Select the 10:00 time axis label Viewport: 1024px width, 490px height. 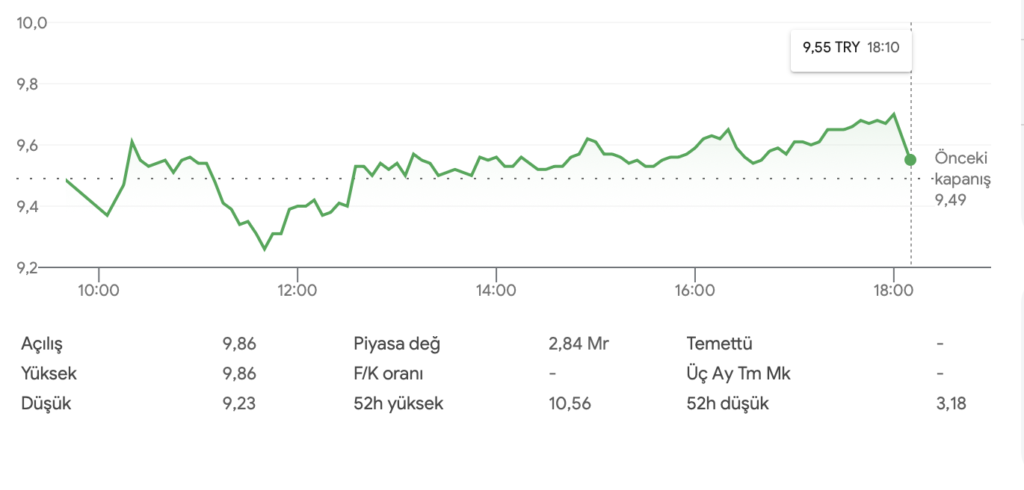coord(99,291)
